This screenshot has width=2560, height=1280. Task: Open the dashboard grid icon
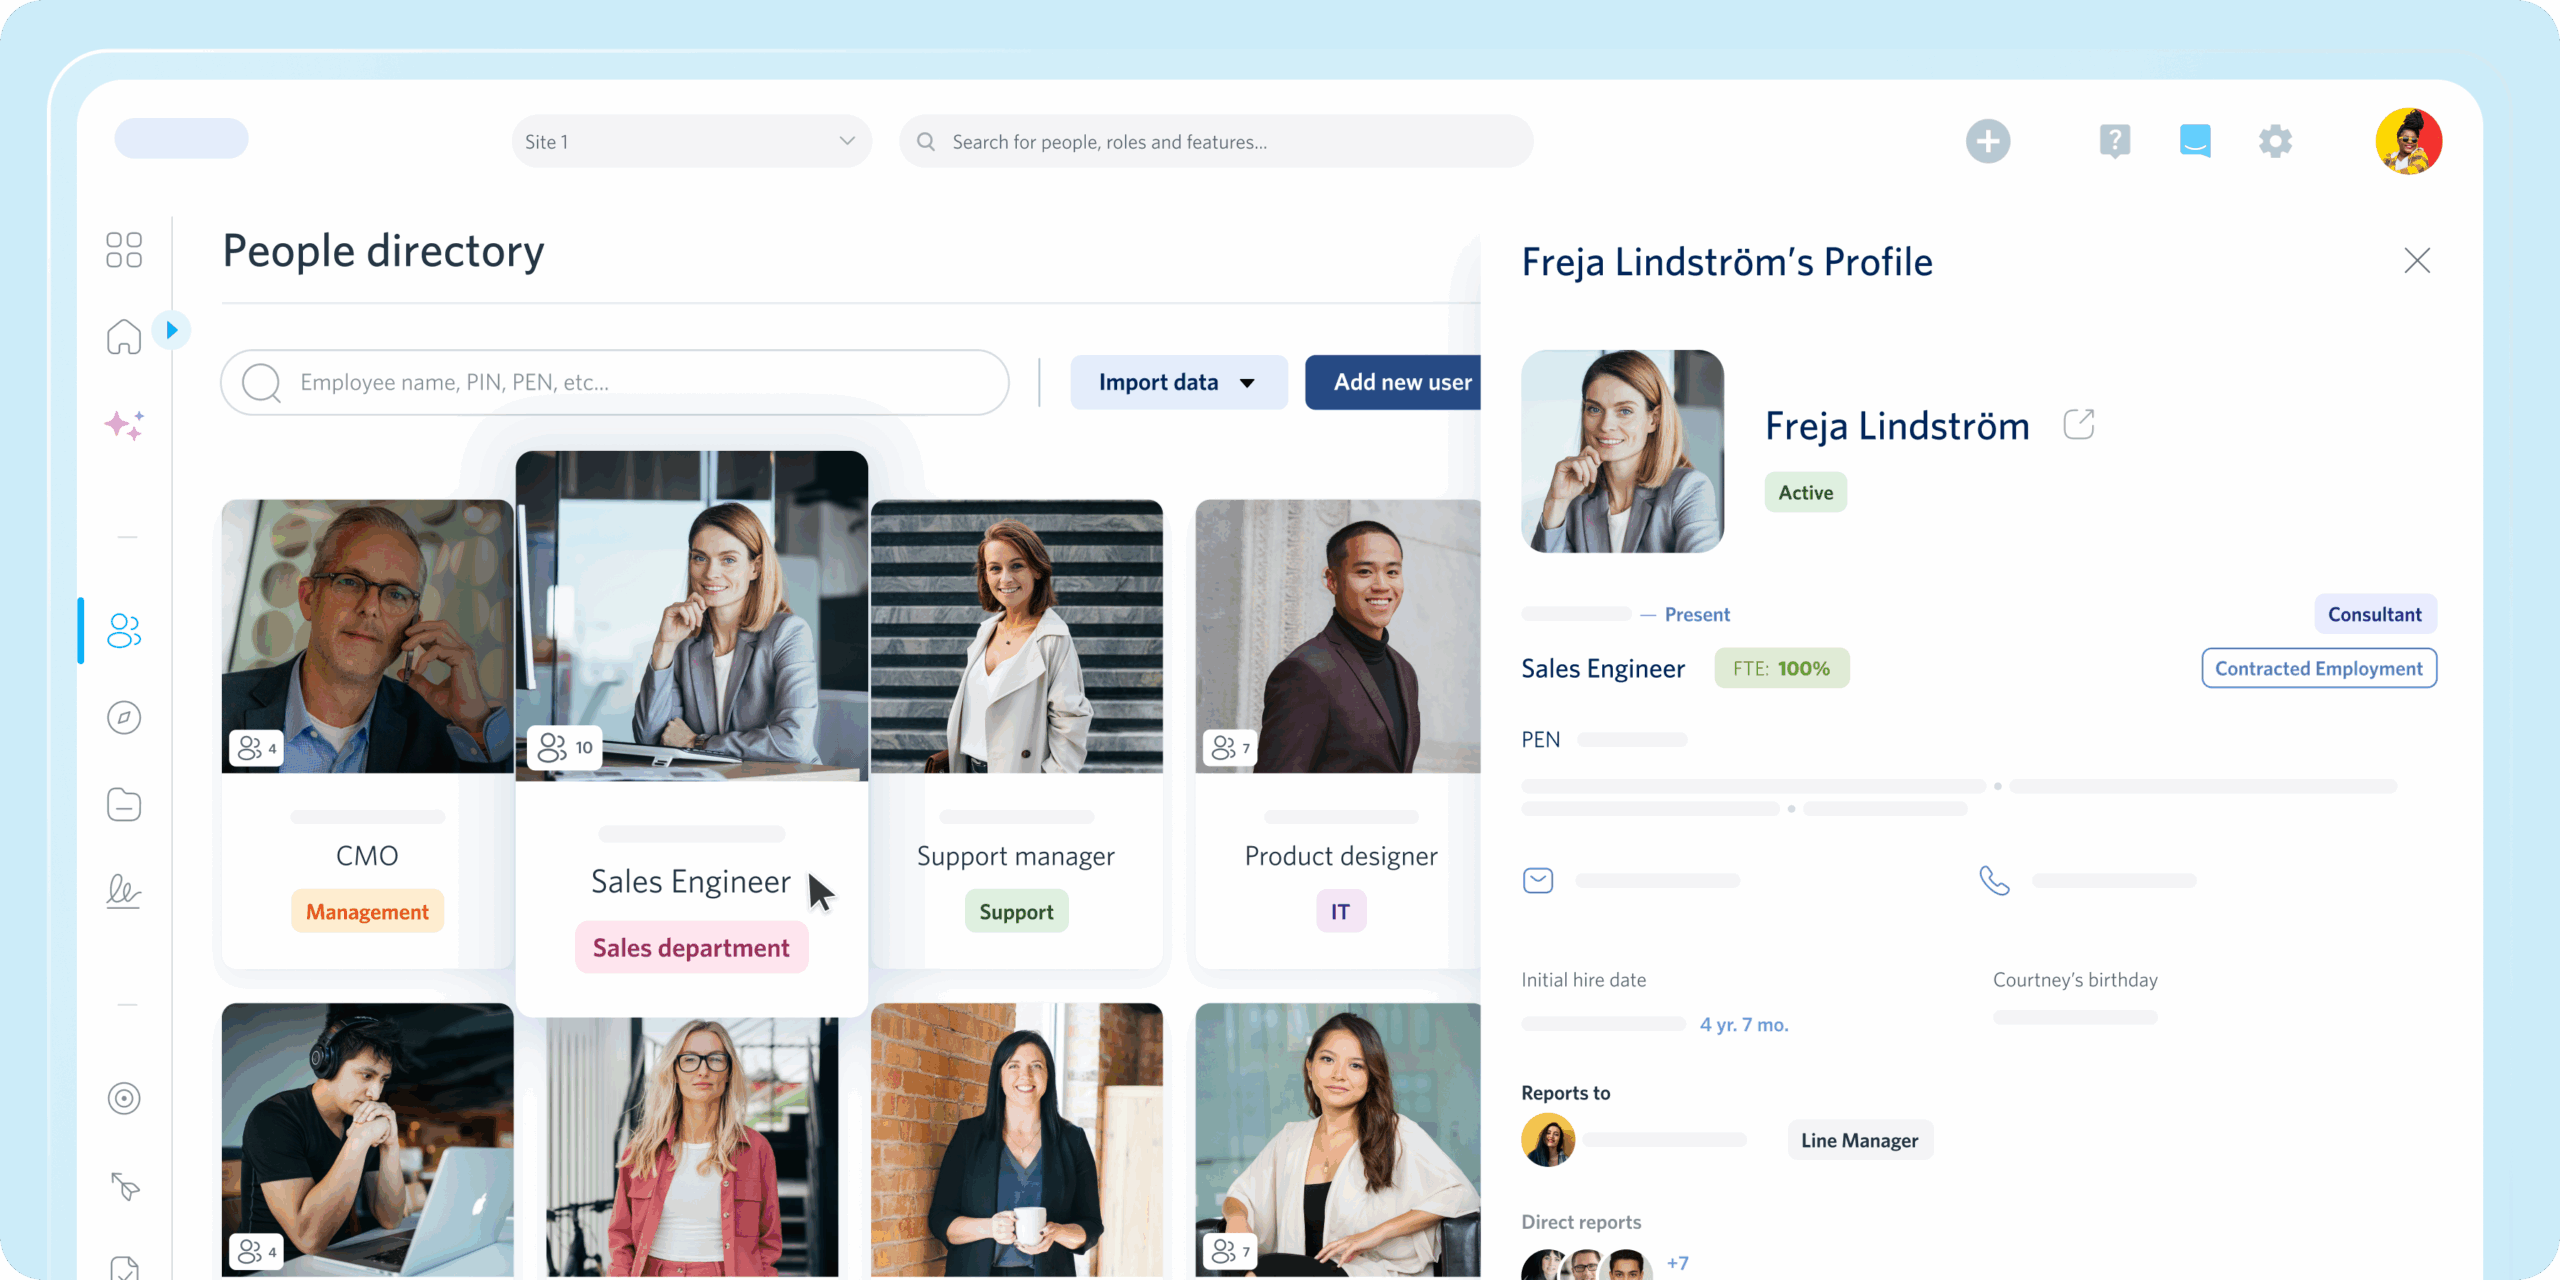click(x=124, y=250)
